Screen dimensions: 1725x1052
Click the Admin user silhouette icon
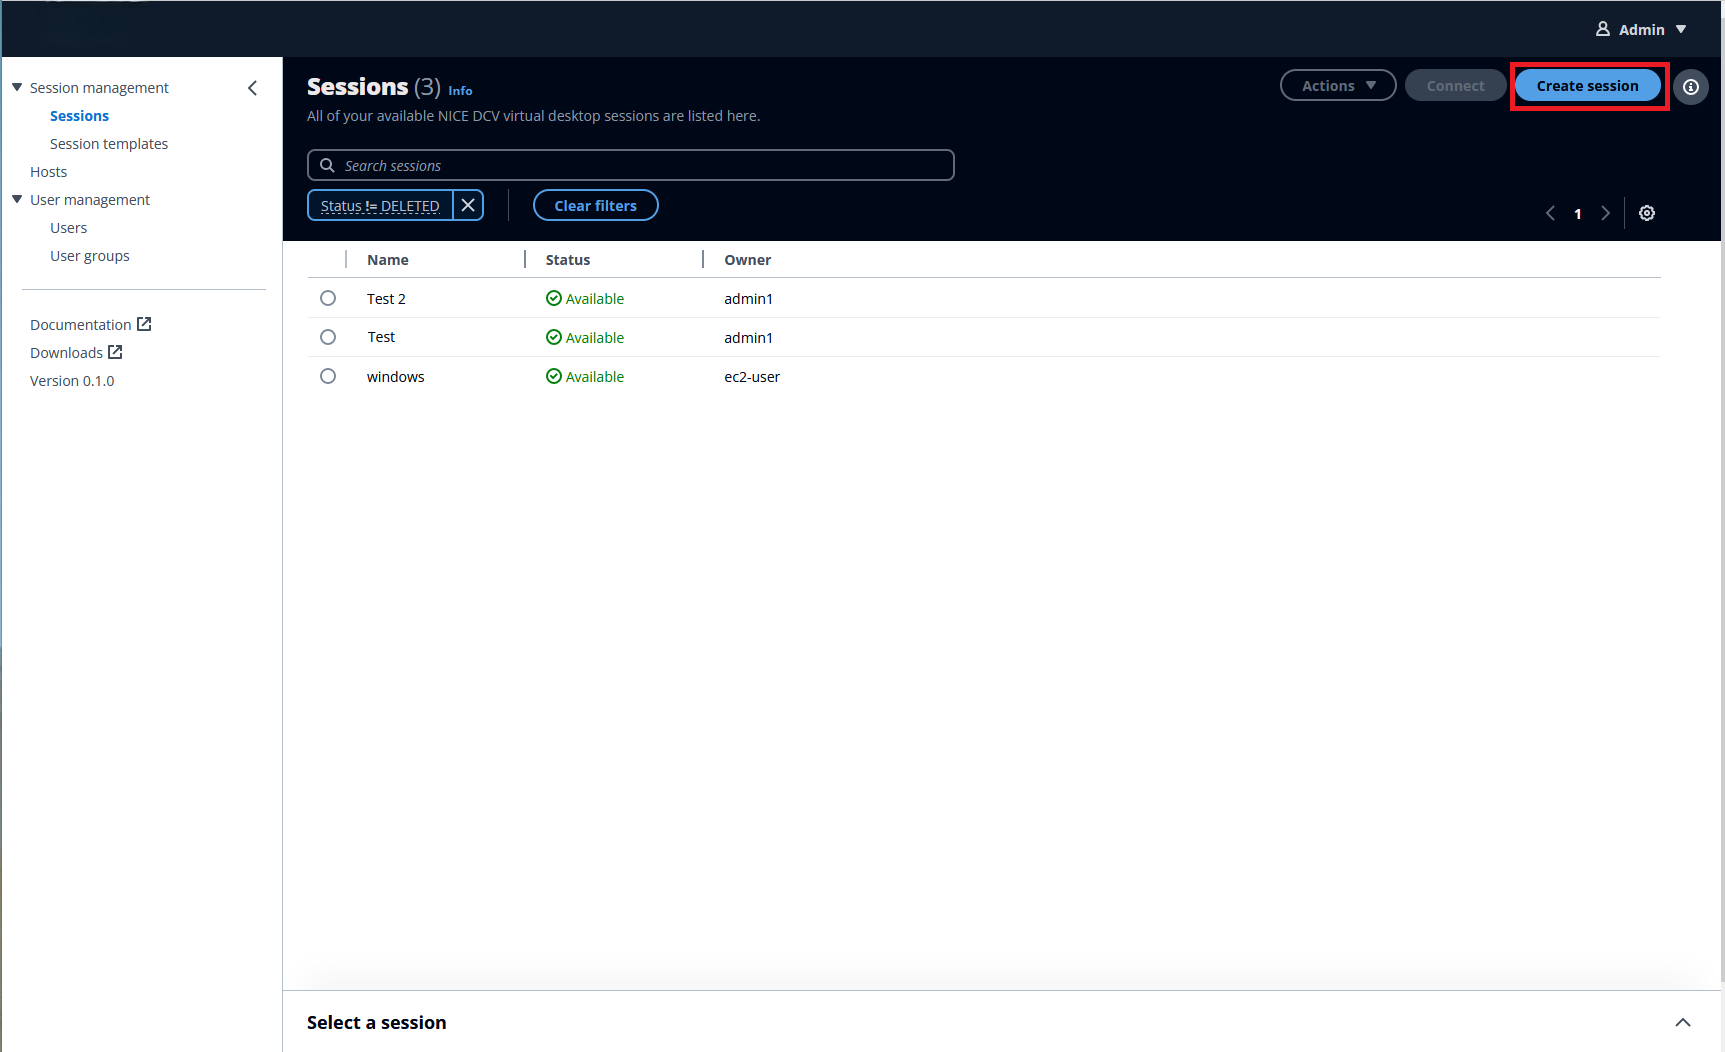coord(1604,29)
